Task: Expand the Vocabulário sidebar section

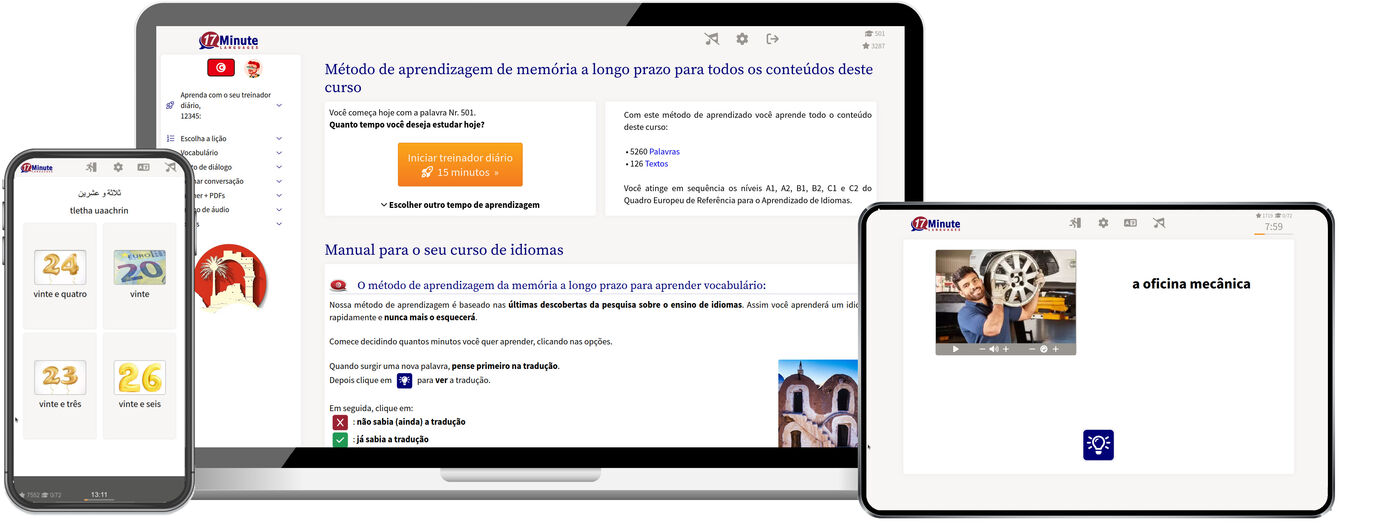Action: coord(279,153)
